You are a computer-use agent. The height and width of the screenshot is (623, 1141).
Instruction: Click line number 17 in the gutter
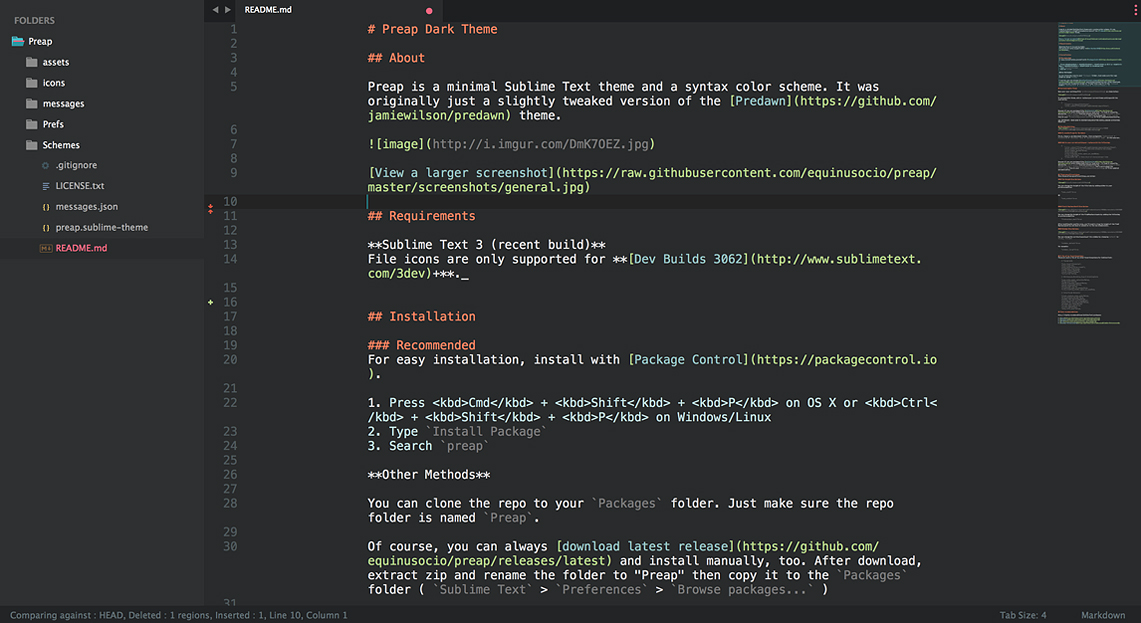230,317
